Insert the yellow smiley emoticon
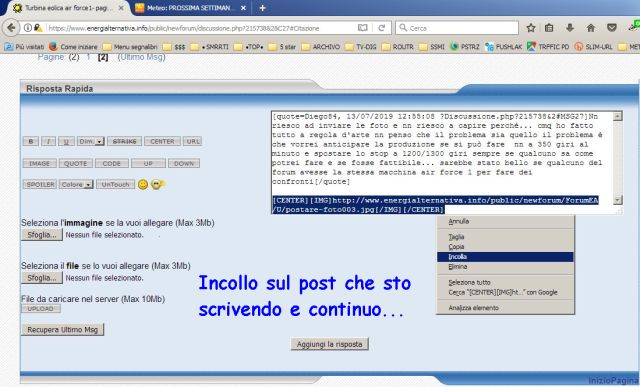This screenshot has width=640, height=387. tap(143, 185)
